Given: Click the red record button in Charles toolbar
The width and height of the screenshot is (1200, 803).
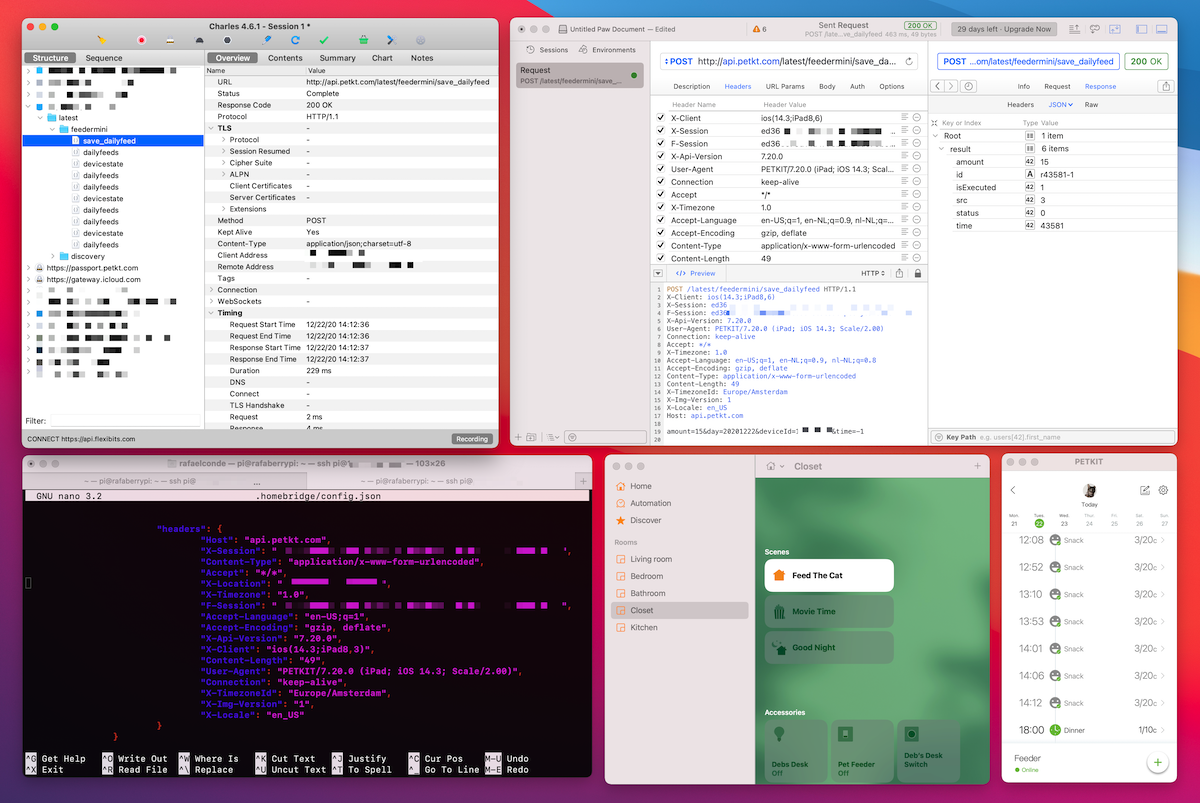Looking at the screenshot, I should click(141, 40).
